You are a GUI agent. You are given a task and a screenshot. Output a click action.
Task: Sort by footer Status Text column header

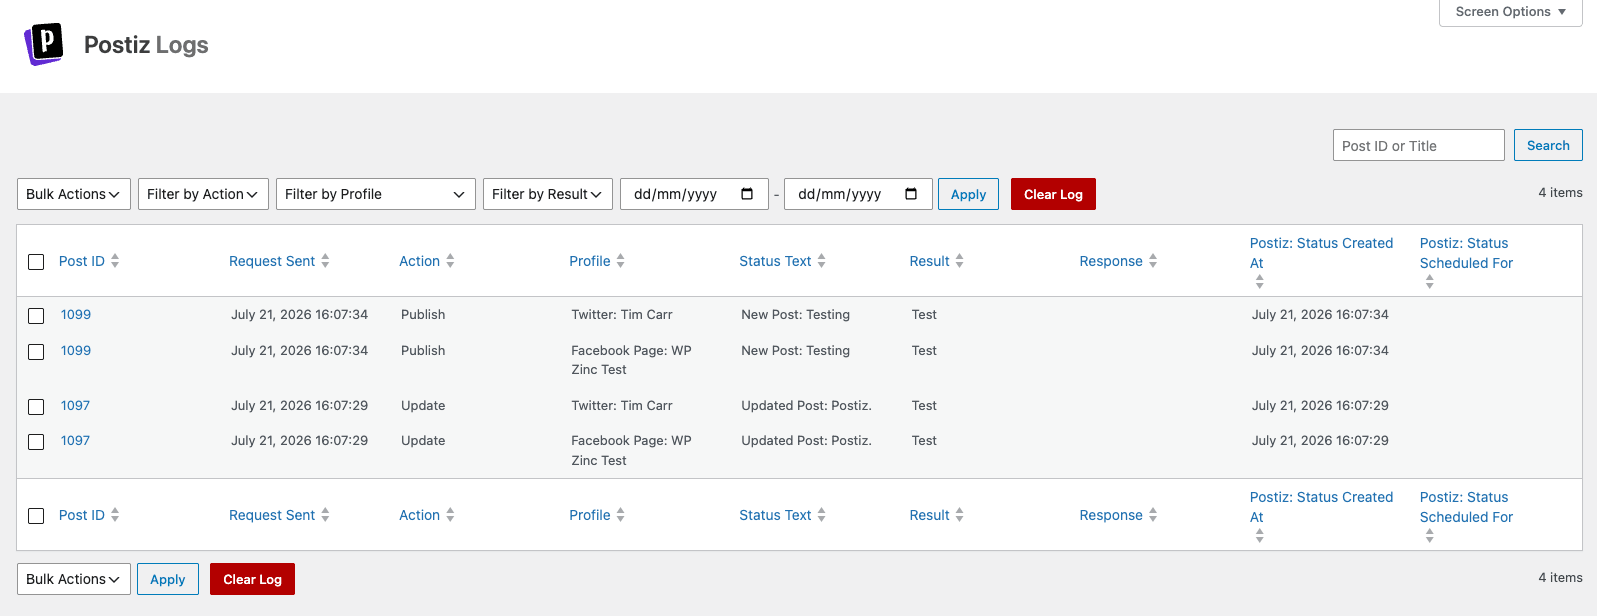pos(775,515)
